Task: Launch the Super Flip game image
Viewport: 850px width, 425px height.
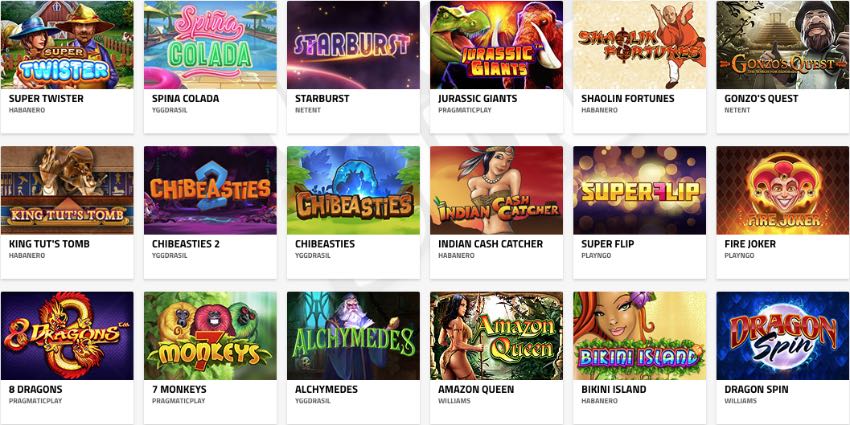Action: pos(640,190)
